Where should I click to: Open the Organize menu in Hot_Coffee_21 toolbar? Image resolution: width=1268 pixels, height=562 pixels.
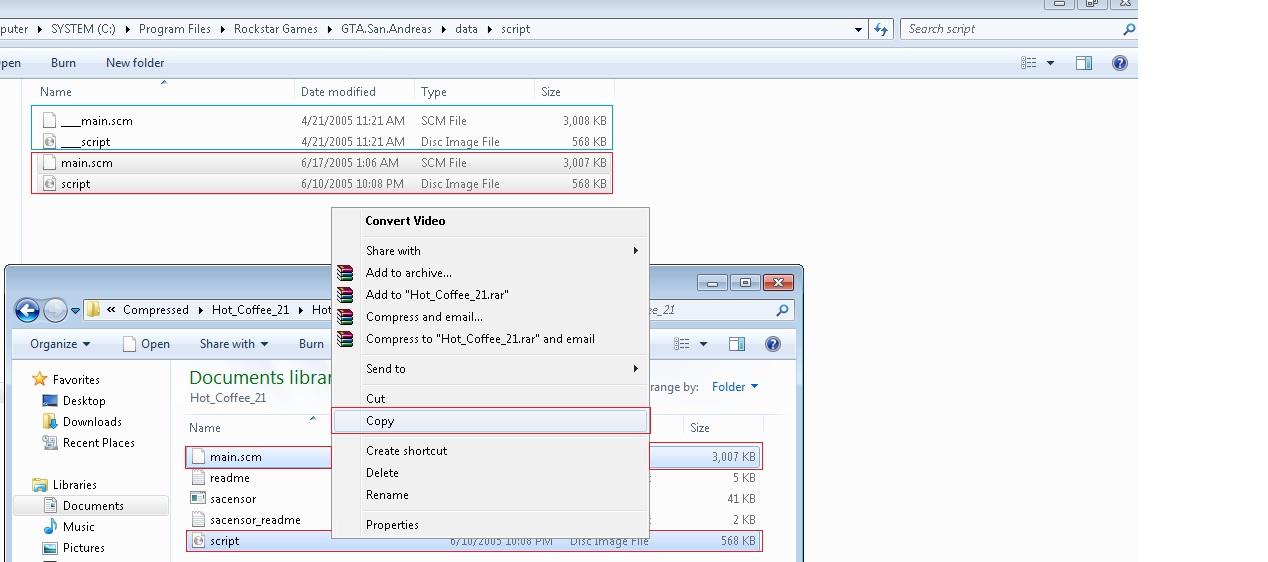pos(60,344)
